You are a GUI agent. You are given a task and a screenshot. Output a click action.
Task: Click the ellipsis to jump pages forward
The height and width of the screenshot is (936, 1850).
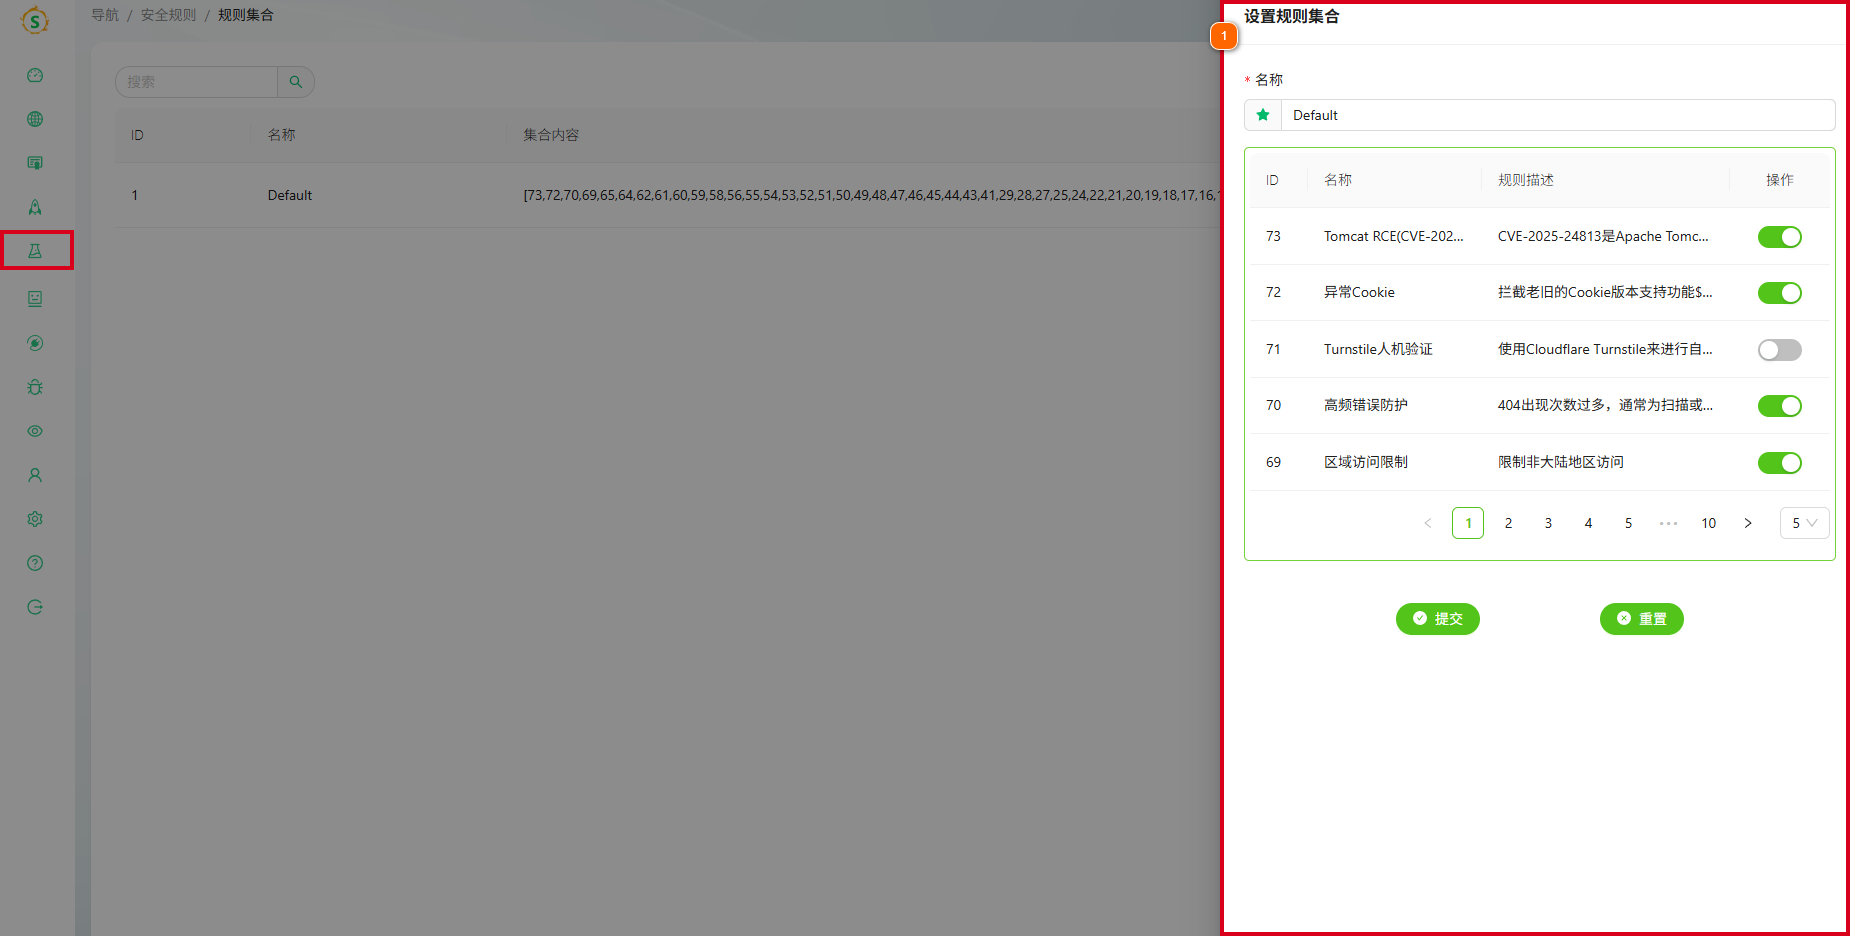[x=1668, y=522]
